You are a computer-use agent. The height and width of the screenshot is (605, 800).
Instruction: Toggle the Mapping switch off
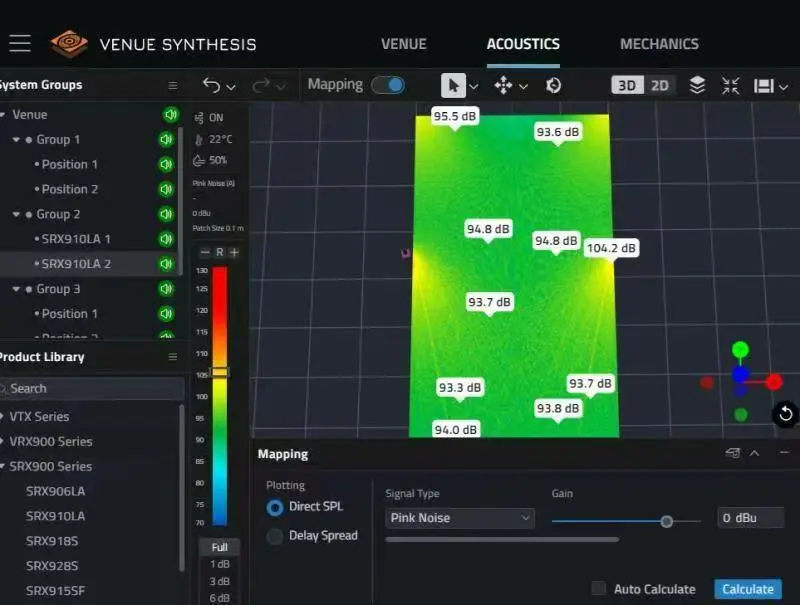(387, 85)
